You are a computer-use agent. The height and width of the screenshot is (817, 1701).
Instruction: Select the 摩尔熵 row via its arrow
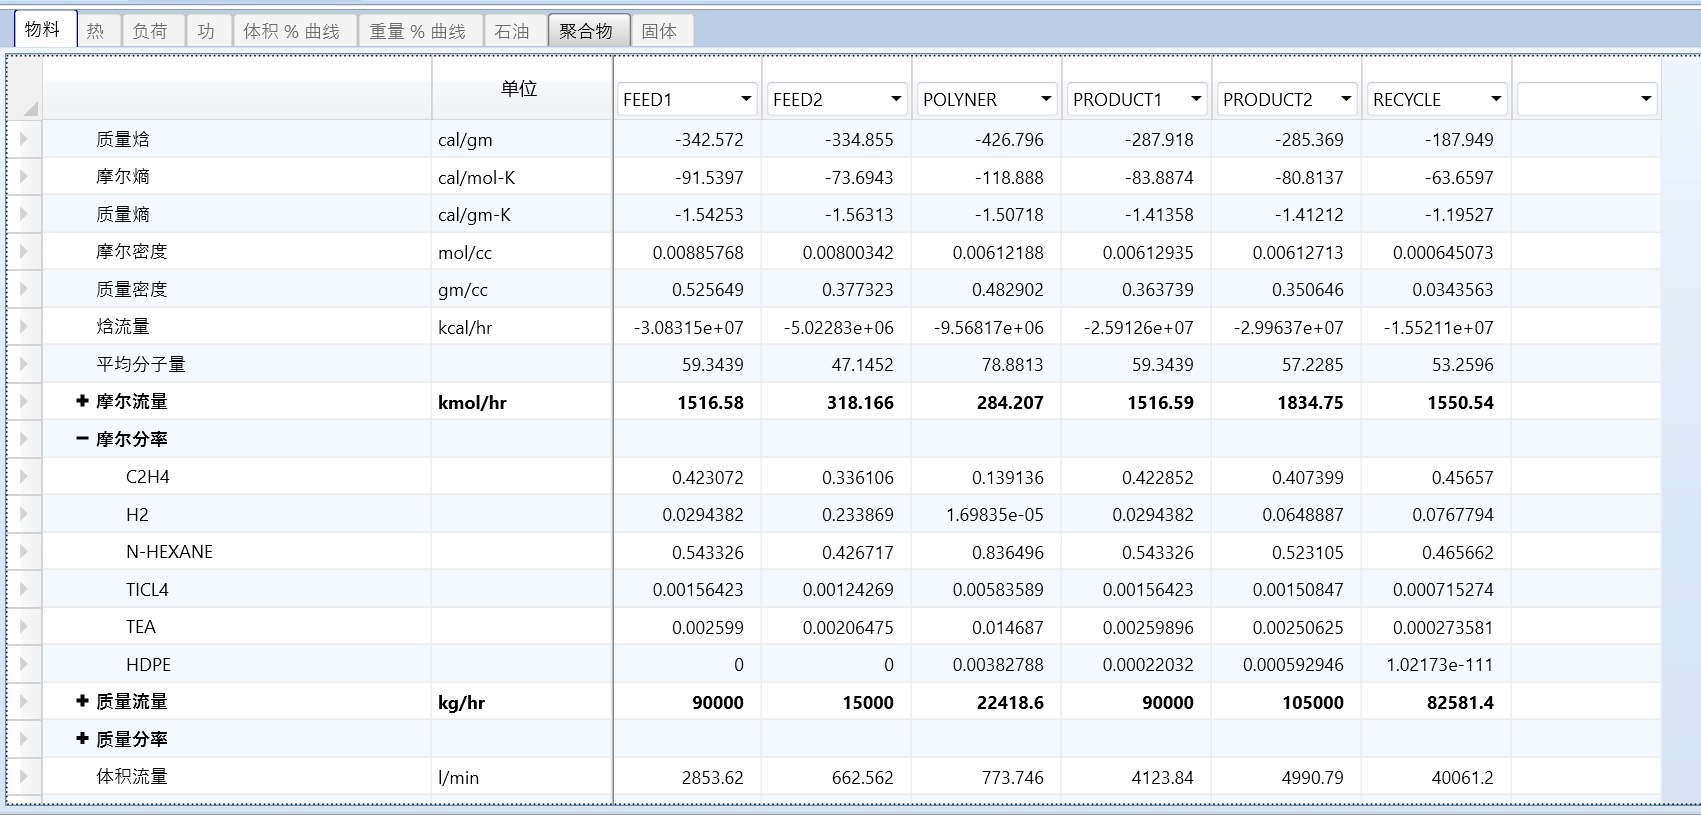click(24, 176)
